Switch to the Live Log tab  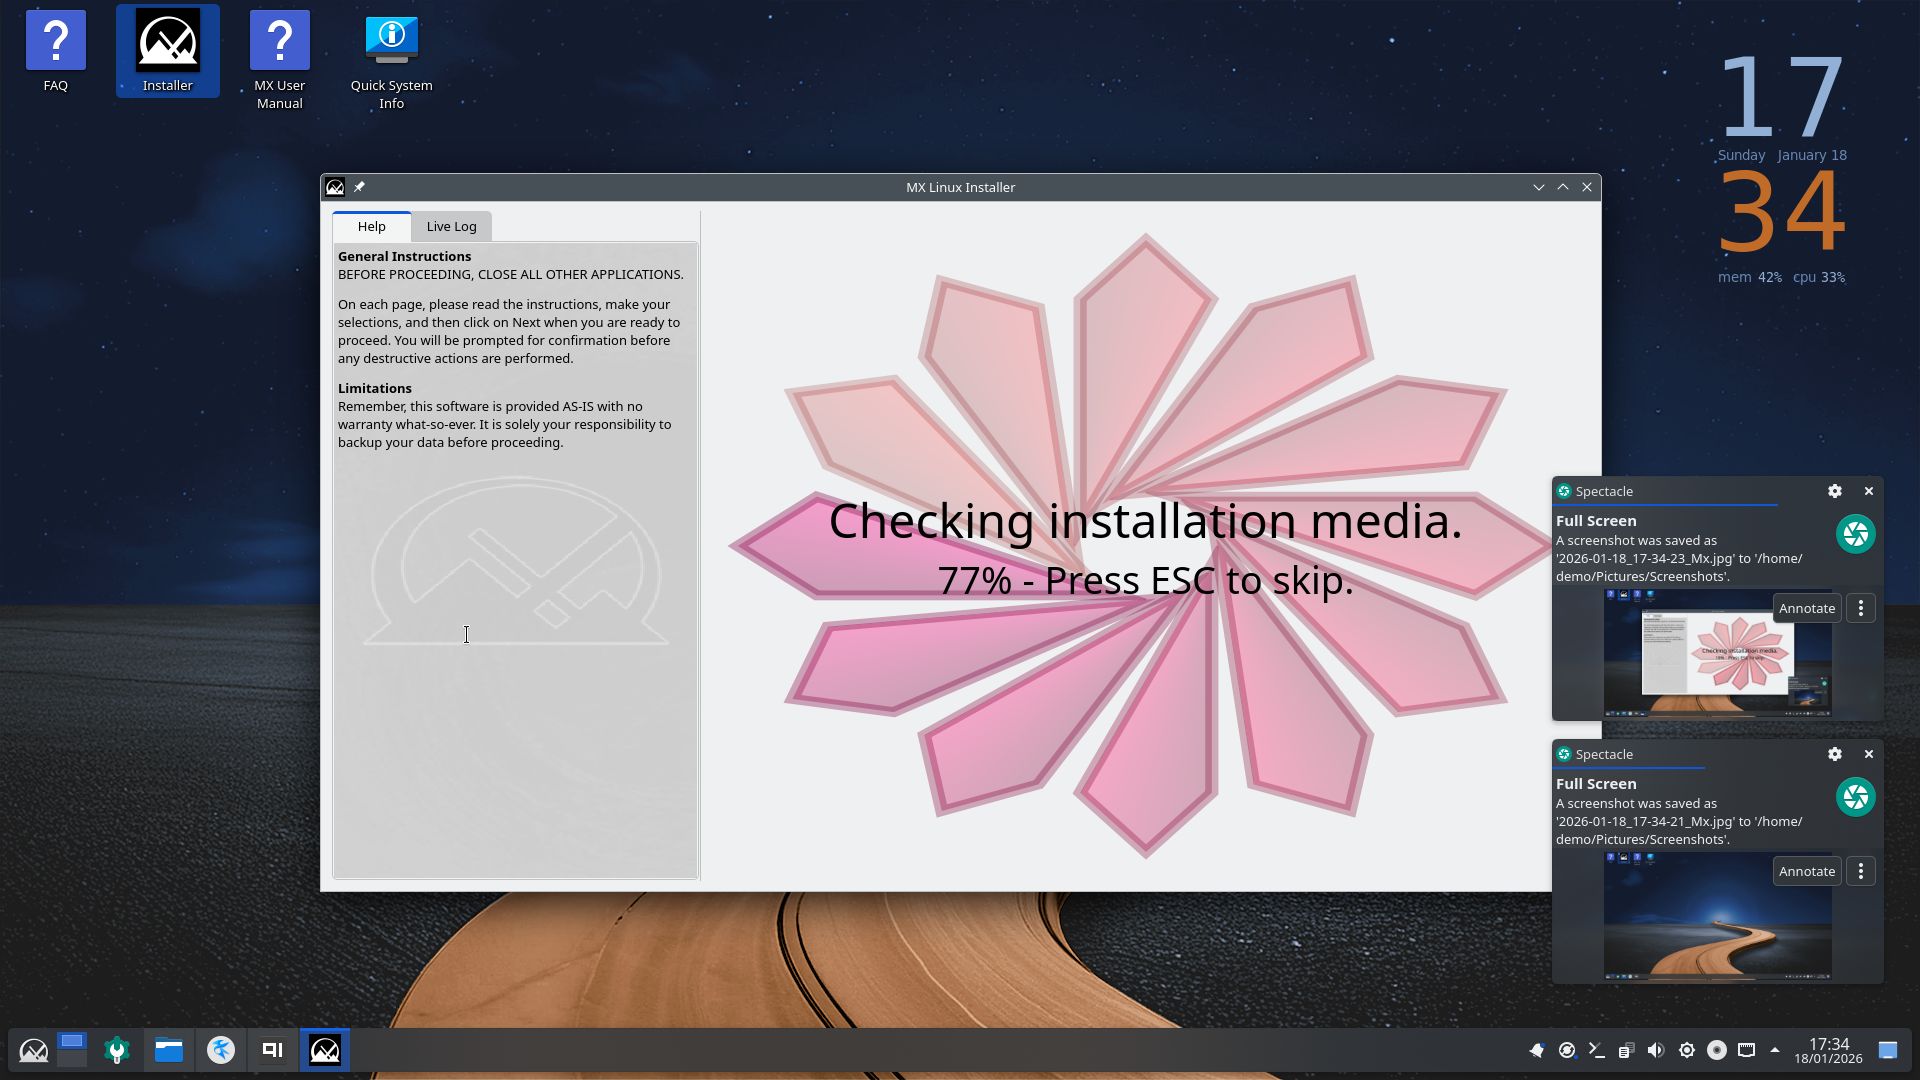451,226
